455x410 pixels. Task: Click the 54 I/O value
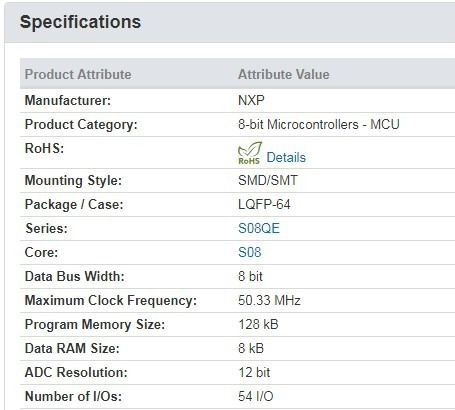point(256,396)
